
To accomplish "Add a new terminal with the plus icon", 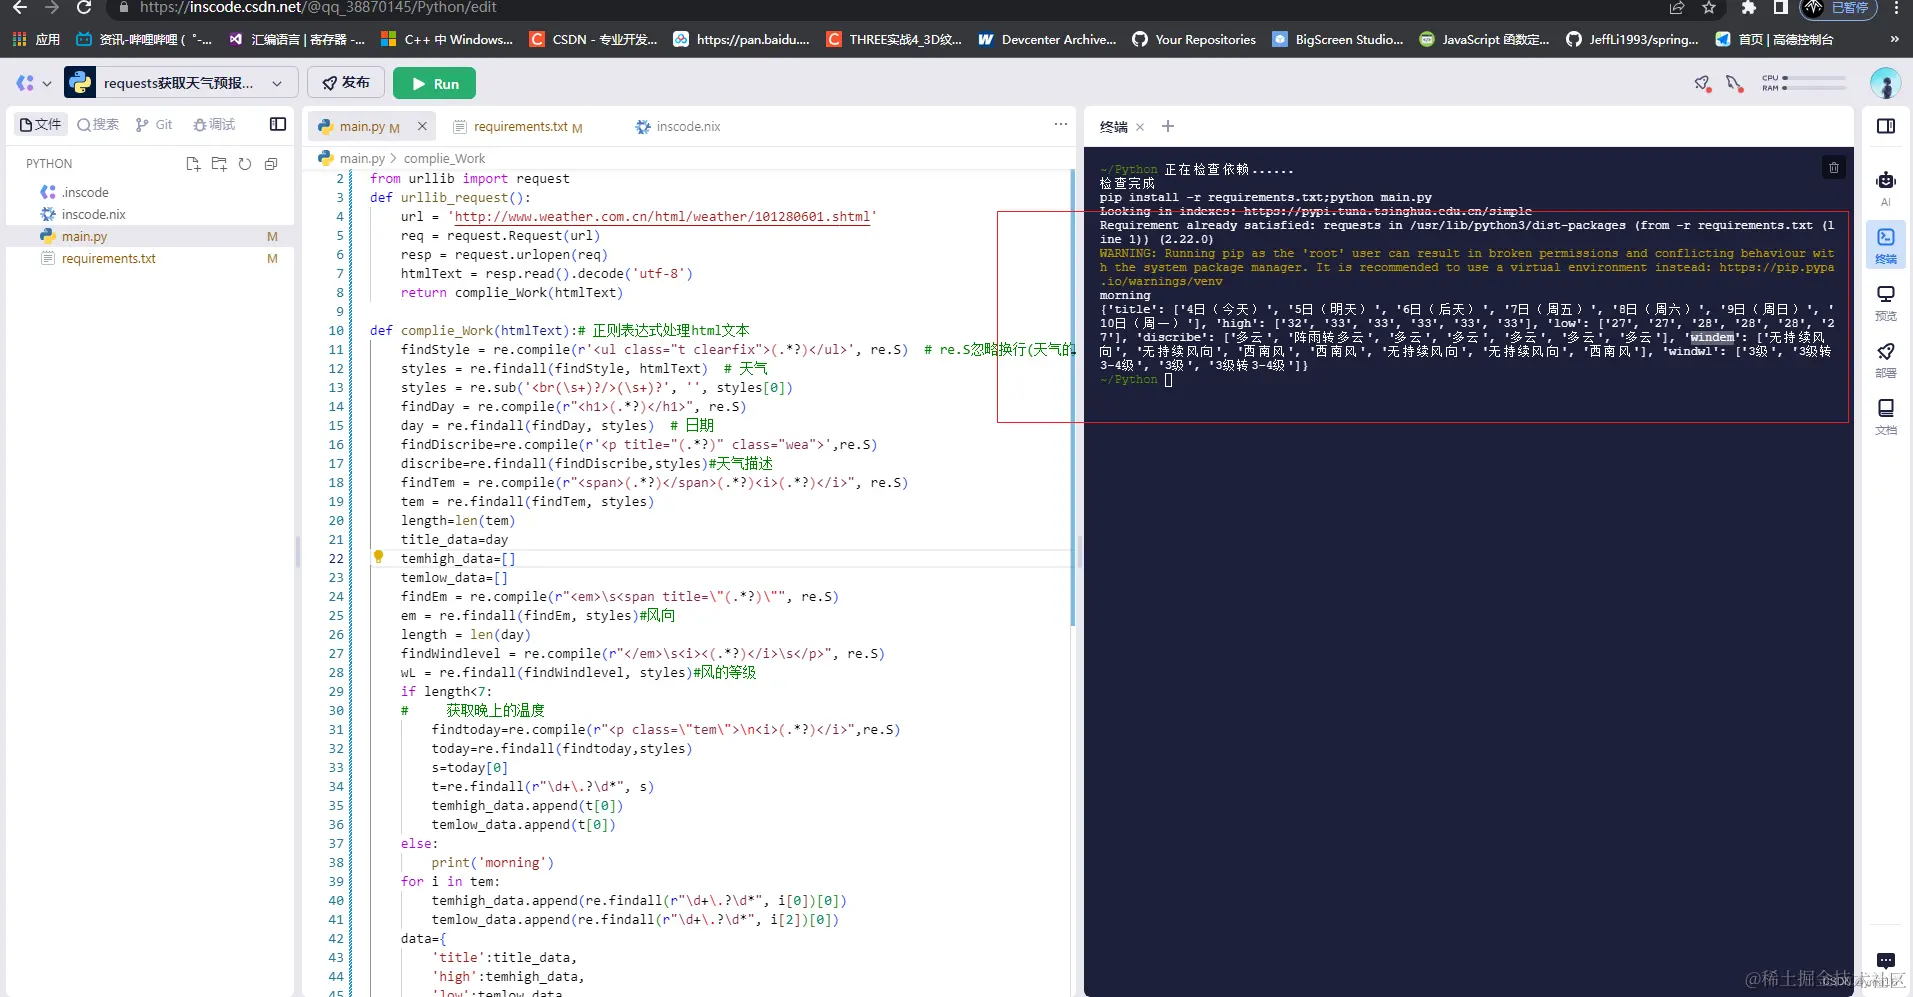I will coord(1167,127).
